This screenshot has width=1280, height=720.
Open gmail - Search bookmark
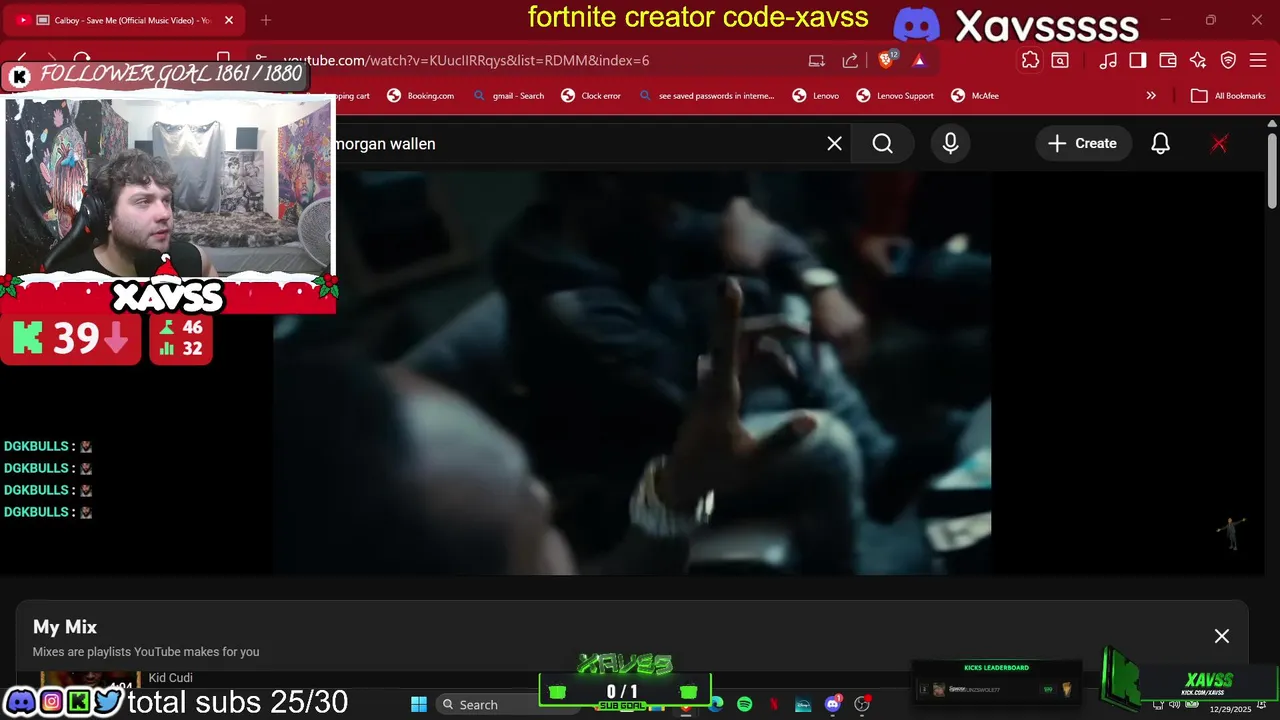509,96
